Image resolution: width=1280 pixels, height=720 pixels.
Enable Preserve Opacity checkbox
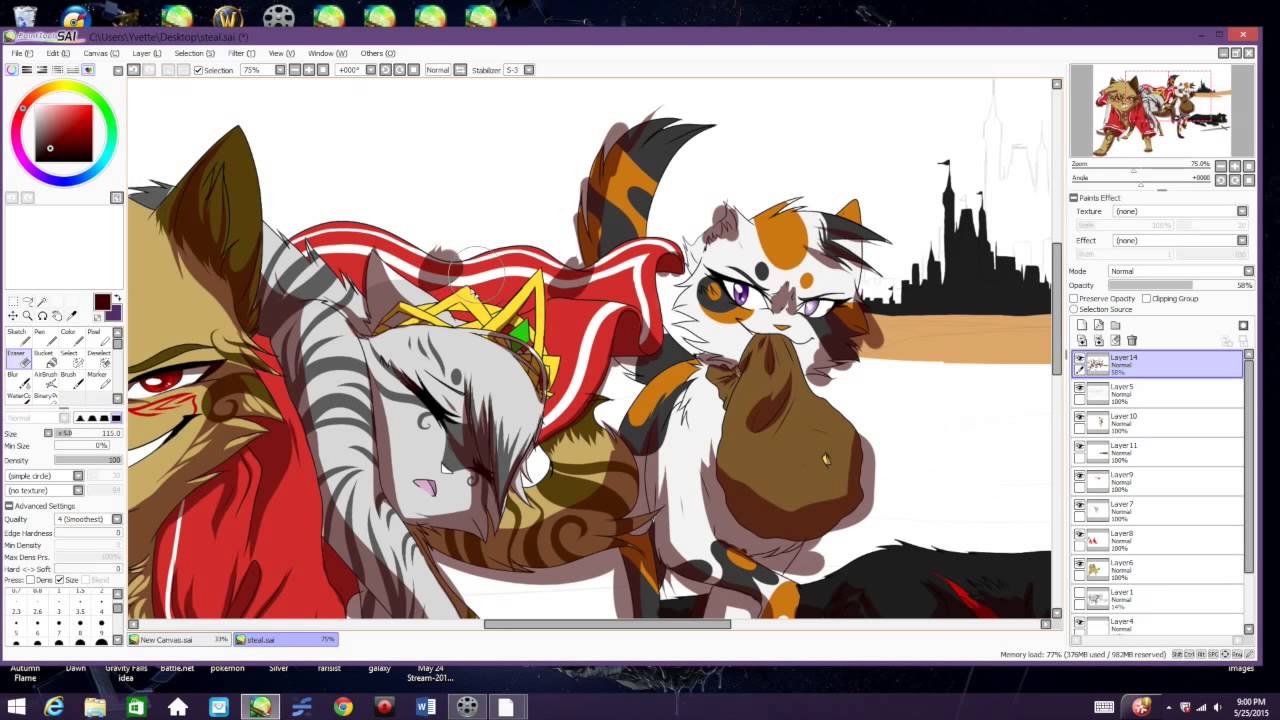tap(1073, 298)
